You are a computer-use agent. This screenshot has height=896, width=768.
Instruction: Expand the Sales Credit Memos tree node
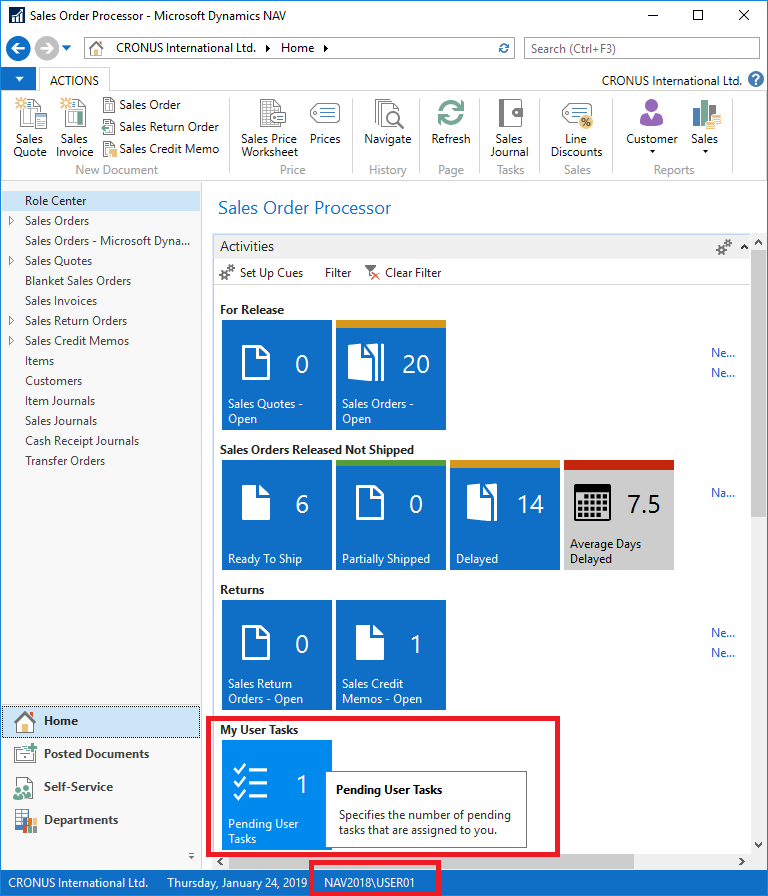point(11,341)
